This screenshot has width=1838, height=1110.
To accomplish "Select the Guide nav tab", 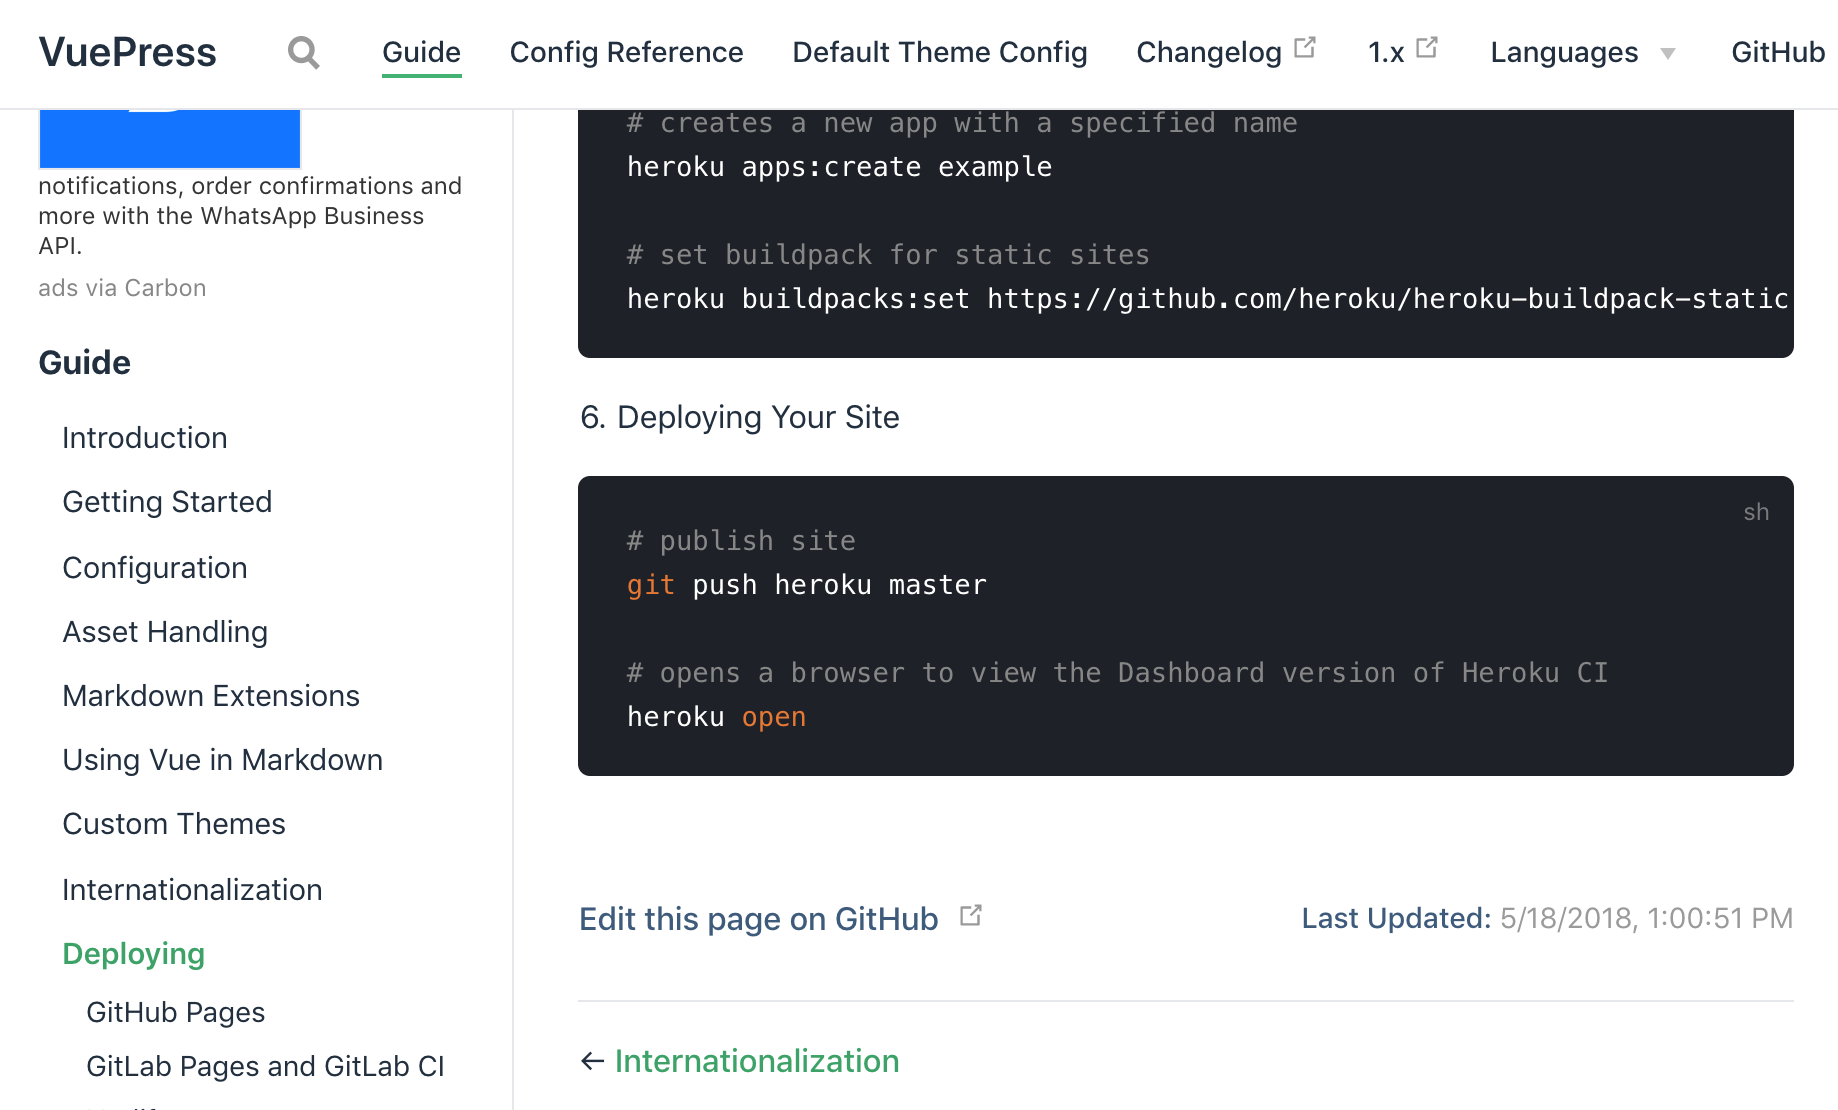I will click(421, 52).
